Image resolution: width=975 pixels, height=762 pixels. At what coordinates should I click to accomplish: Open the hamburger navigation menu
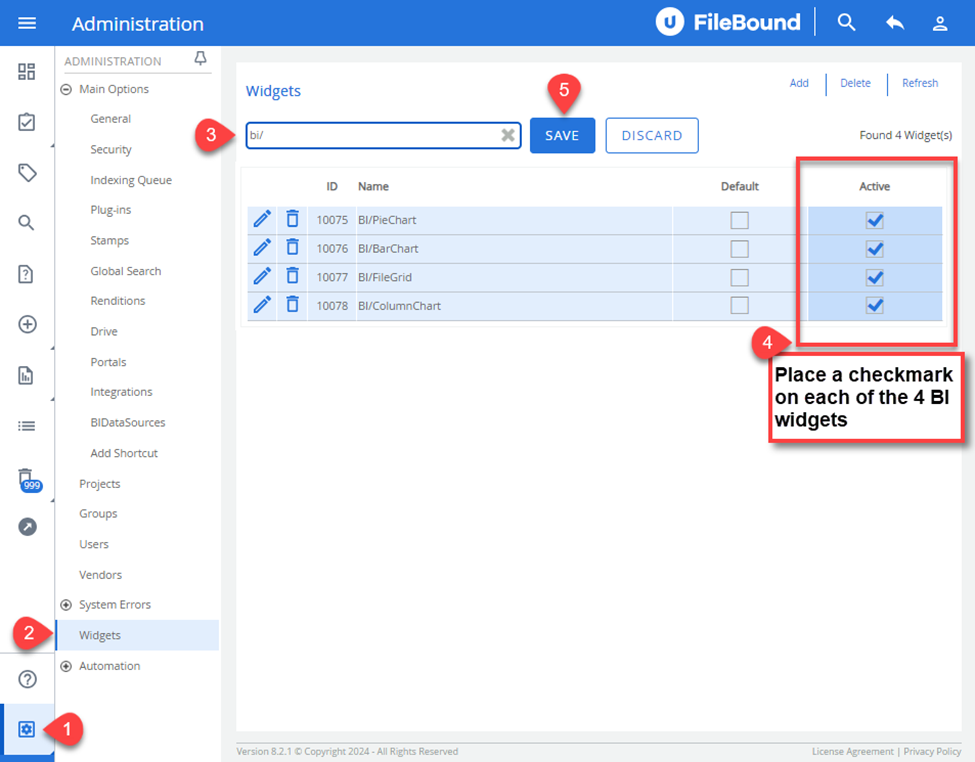pos(27,22)
